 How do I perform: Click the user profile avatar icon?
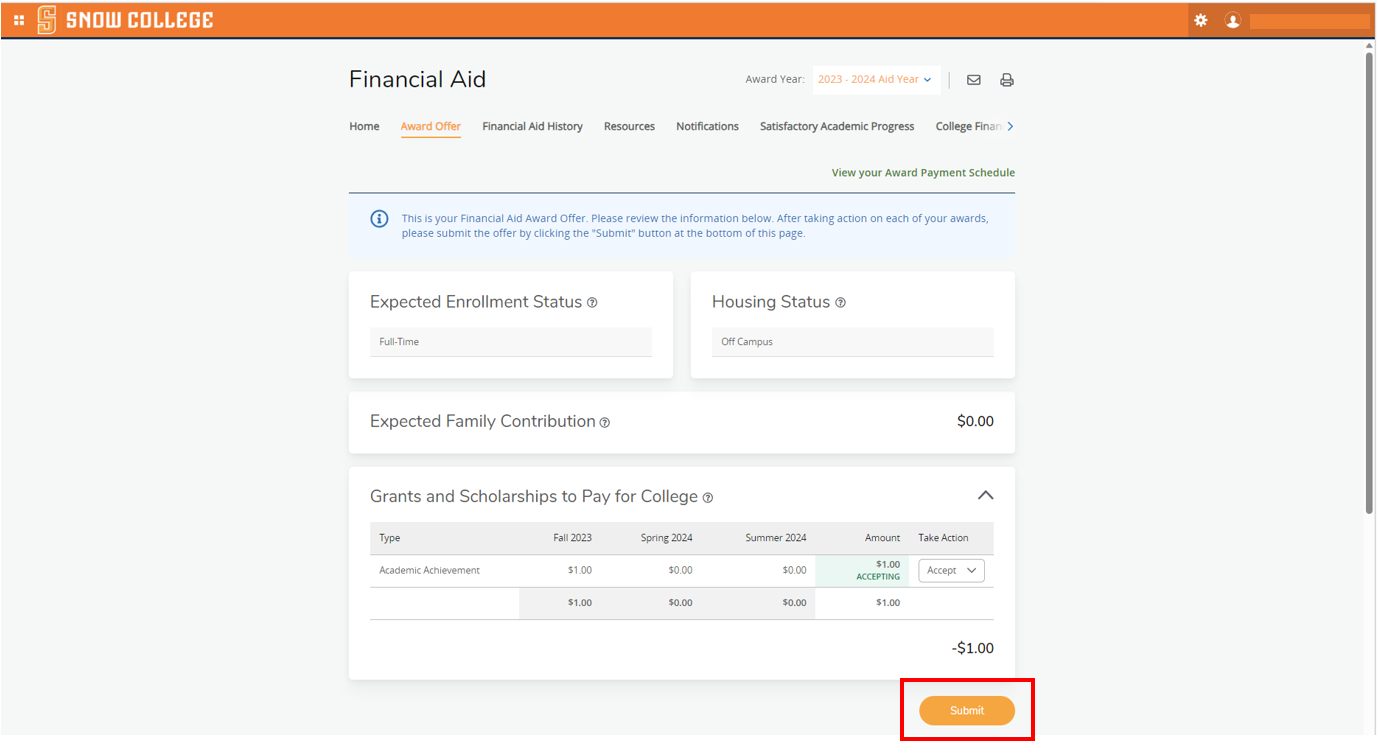click(x=1233, y=20)
